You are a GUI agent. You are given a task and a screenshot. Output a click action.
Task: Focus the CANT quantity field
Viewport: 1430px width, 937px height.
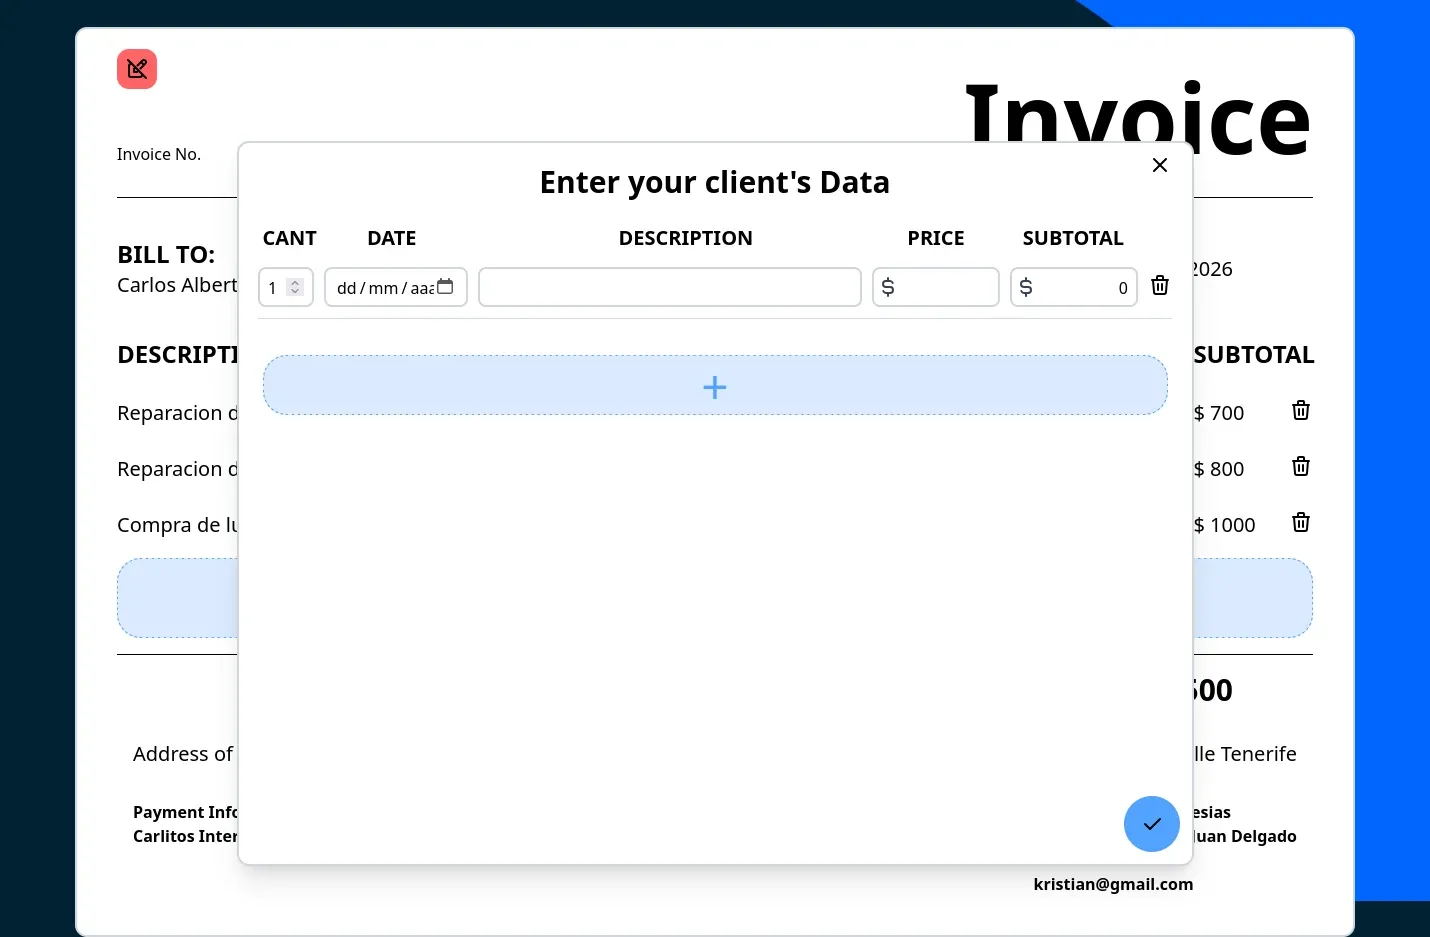[x=274, y=288]
